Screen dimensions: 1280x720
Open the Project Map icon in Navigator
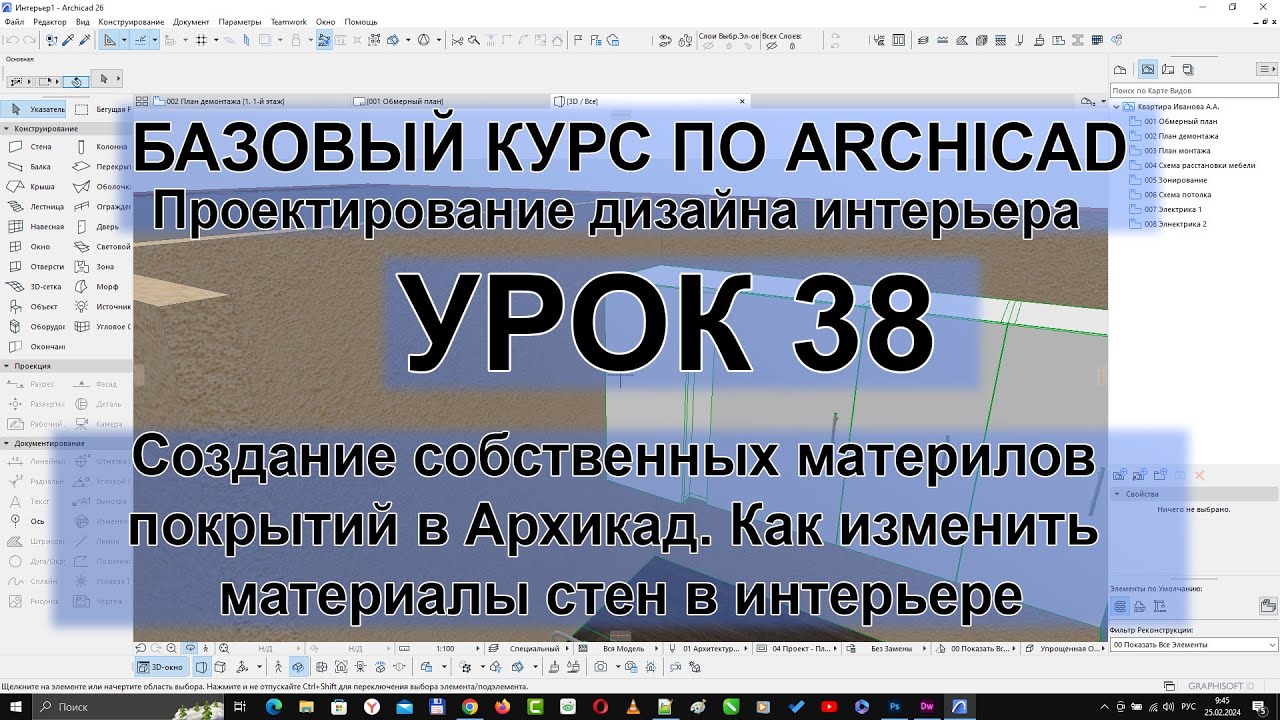click(1120, 69)
